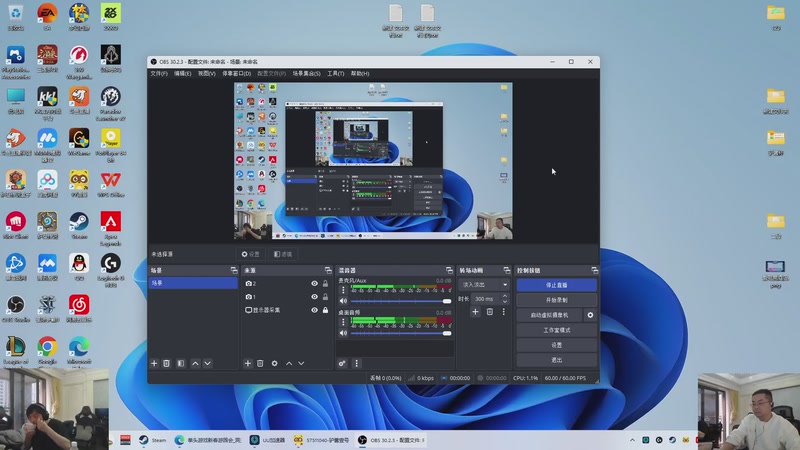Click the start recording button (开始录制)

click(556, 300)
